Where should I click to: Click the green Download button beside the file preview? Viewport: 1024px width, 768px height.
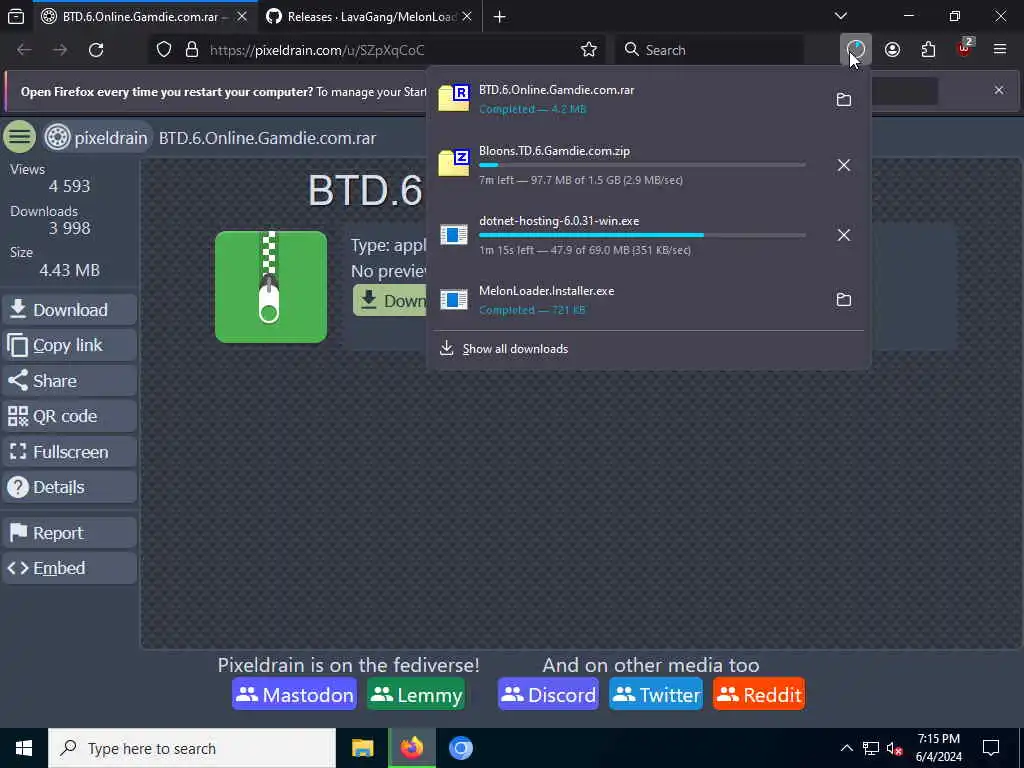point(391,300)
